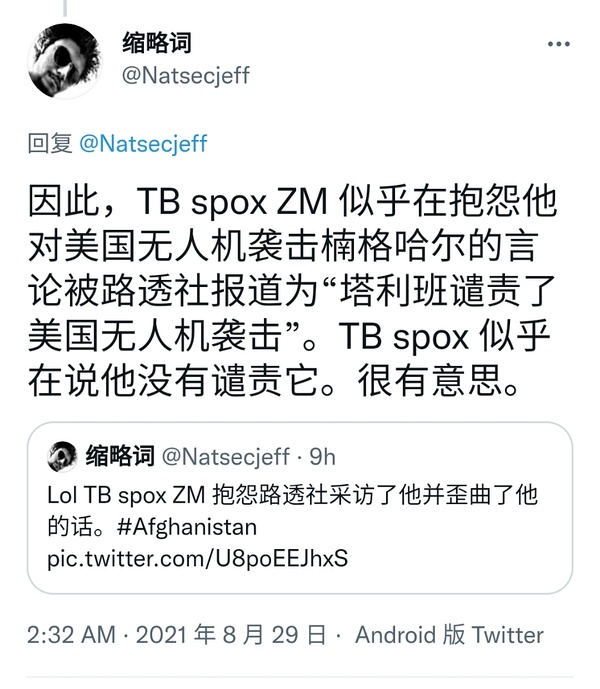This screenshot has height=689, width=600.
Task: Tap the 回复 label before the mention
Action: (x=50, y=143)
